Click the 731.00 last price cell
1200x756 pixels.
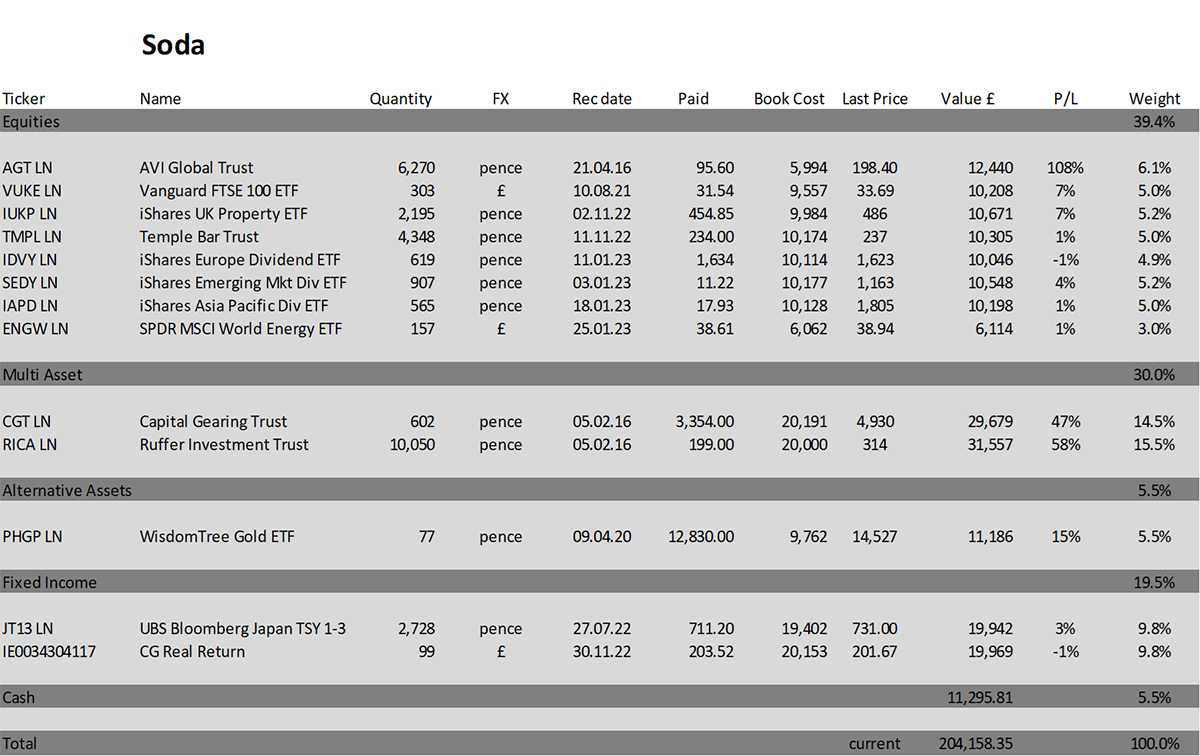pyautogui.click(x=875, y=628)
